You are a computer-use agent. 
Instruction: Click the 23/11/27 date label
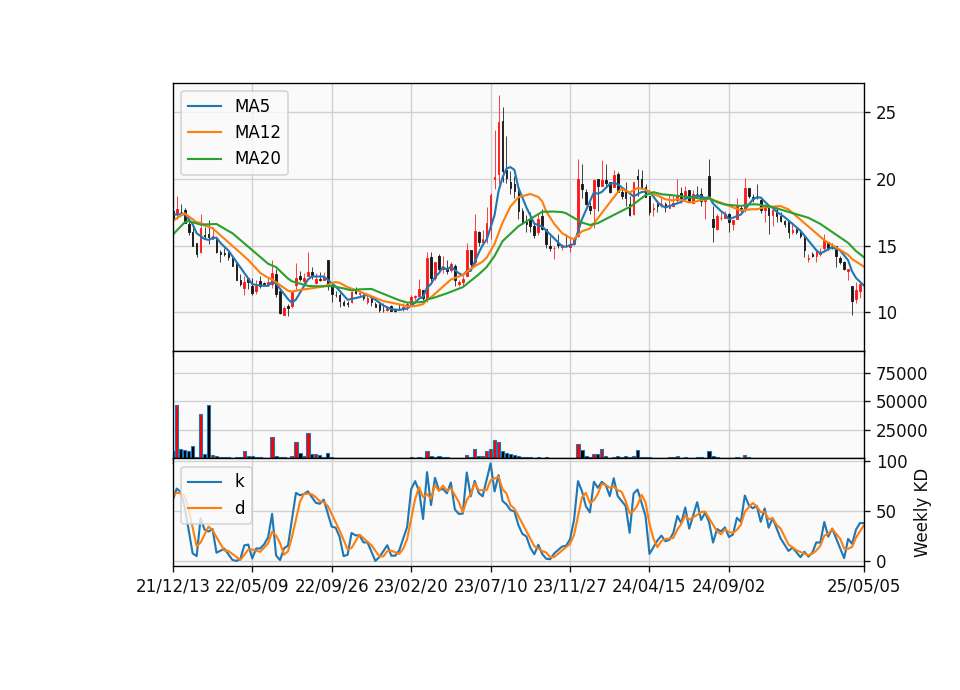569,587
